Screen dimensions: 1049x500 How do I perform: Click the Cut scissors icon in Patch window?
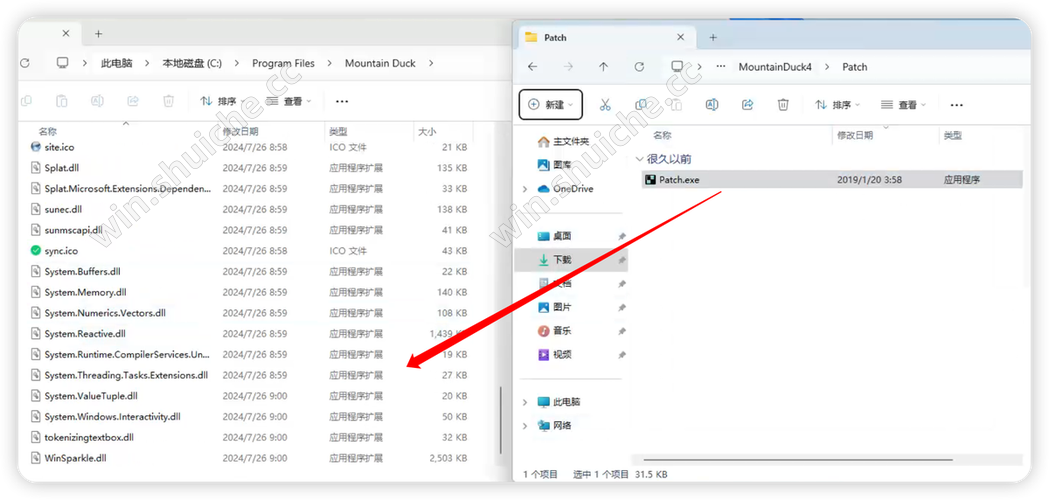(605, 104)
